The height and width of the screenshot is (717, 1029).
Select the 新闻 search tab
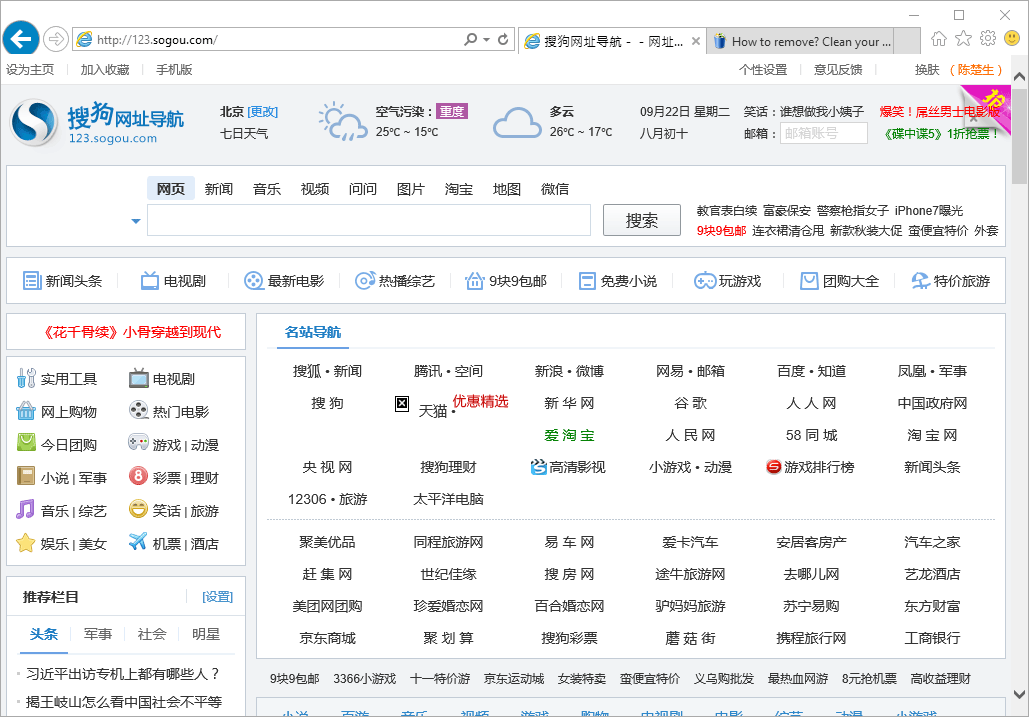click(219, 189)
